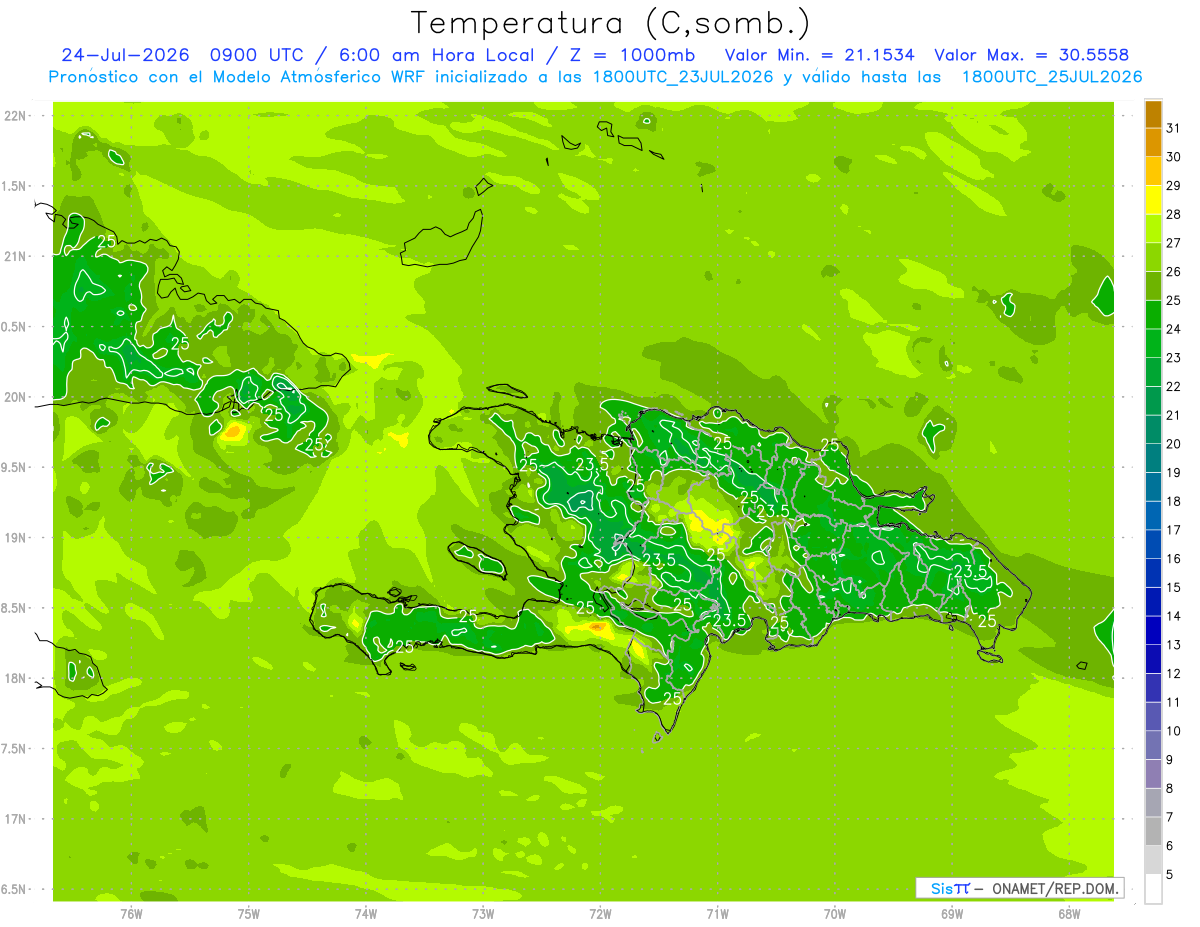Click the "74W" longitude axis label
1200x927 pixels.
pos(366,913)
